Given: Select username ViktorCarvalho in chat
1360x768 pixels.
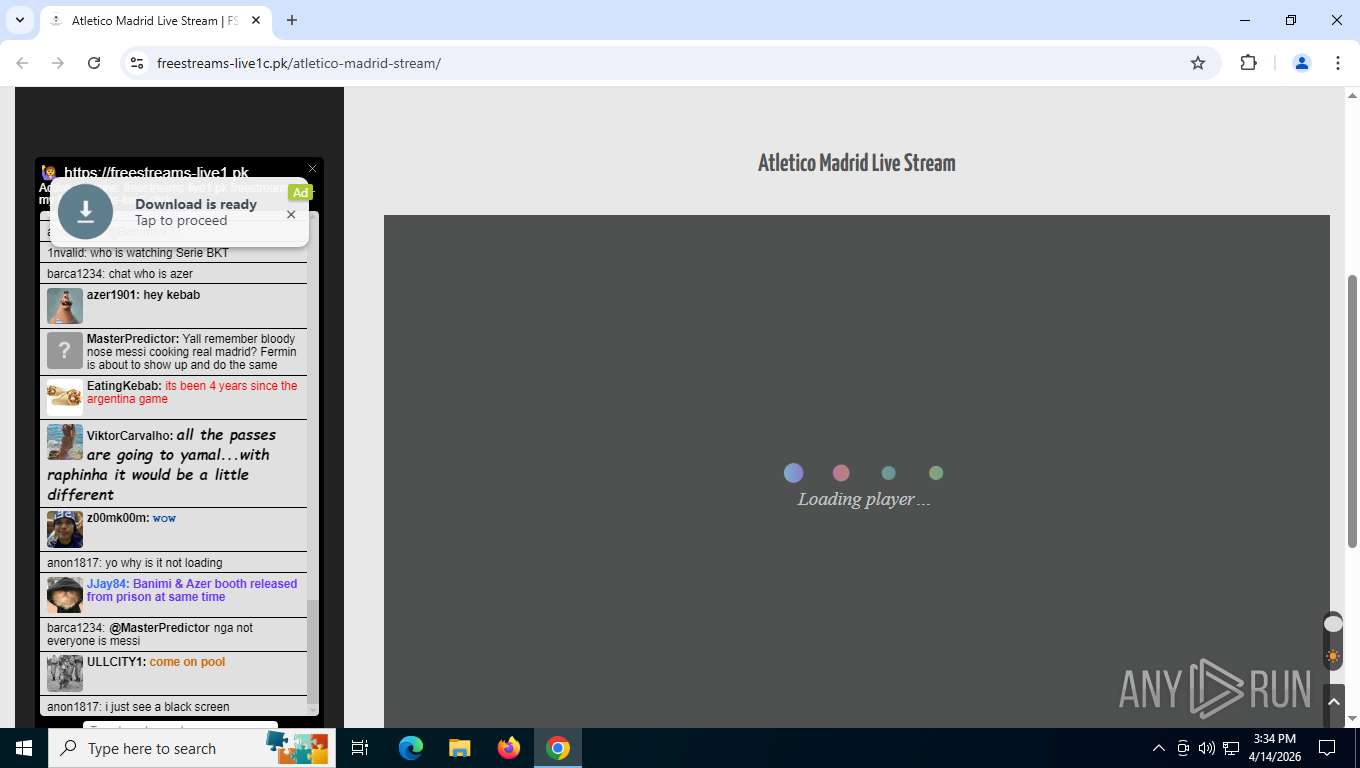Looking at the screenshot, I should [x=130, y=436].
